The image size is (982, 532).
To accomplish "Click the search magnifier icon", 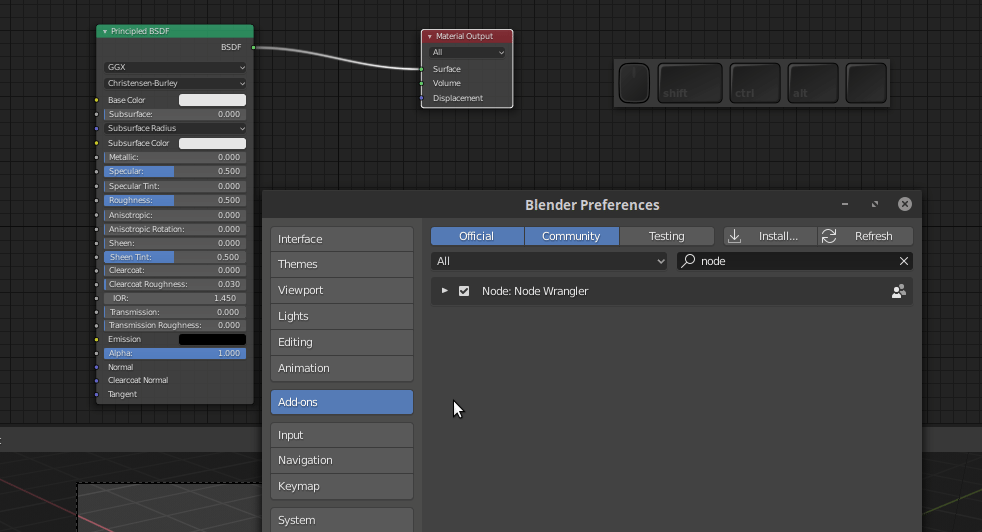I will pos(688,261).
